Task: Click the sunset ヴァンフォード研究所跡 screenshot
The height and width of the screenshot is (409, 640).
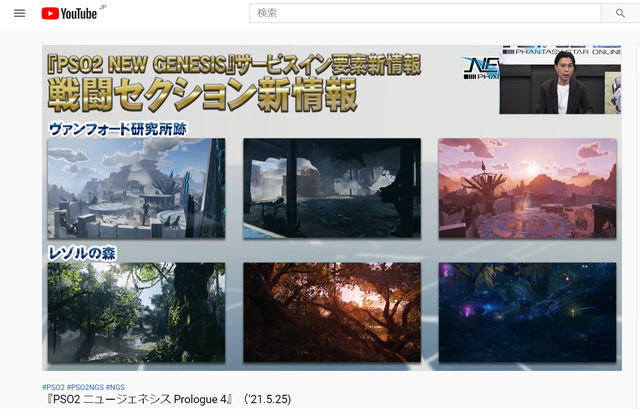Action: (x=527, y=188)
